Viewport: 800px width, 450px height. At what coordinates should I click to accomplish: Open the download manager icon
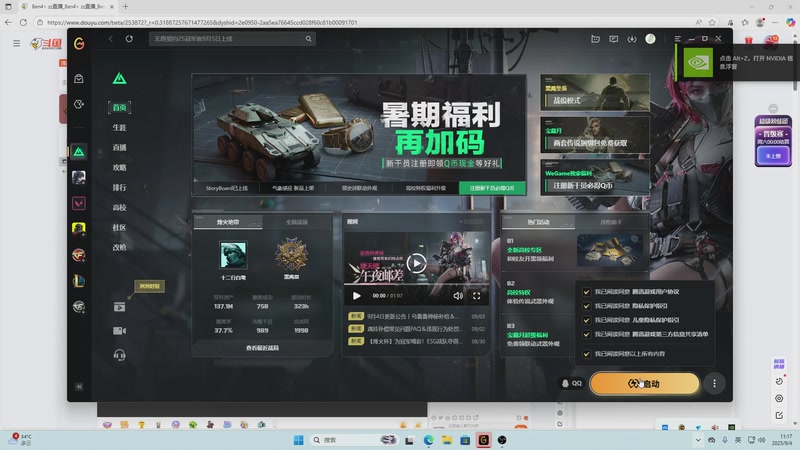[x=632, y=39]
